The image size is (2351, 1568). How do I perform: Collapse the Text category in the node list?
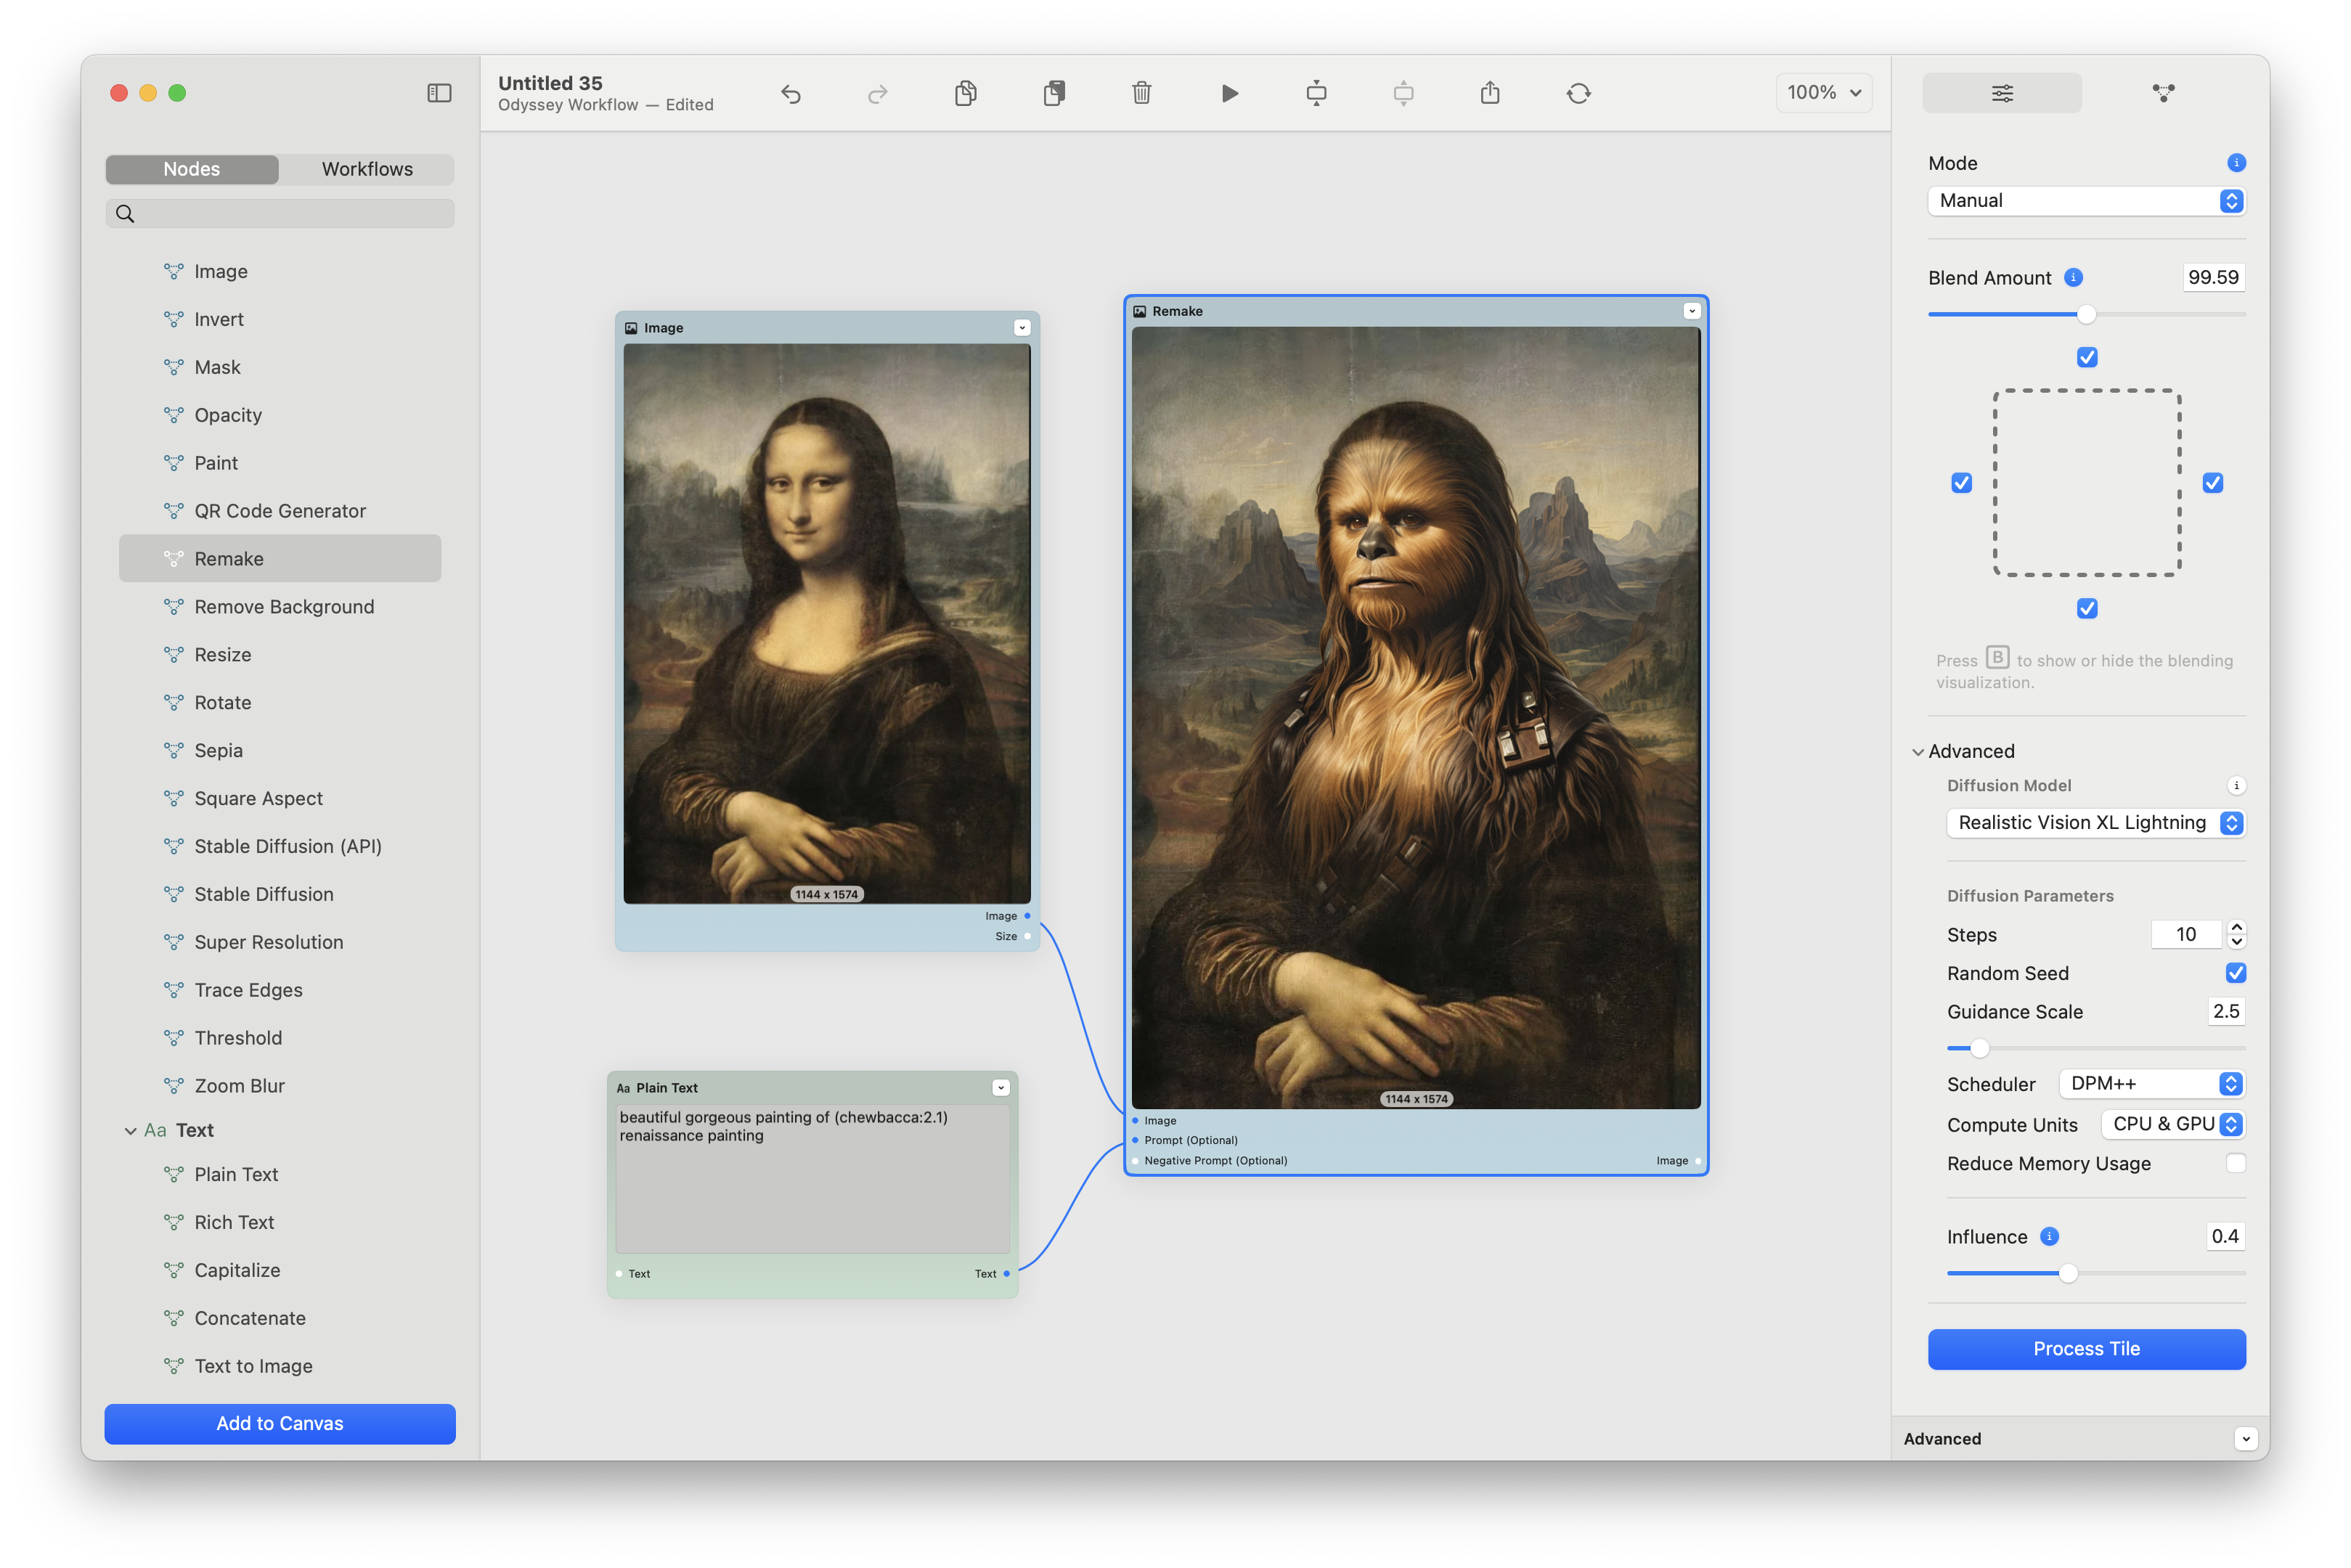pos(130,1131)
